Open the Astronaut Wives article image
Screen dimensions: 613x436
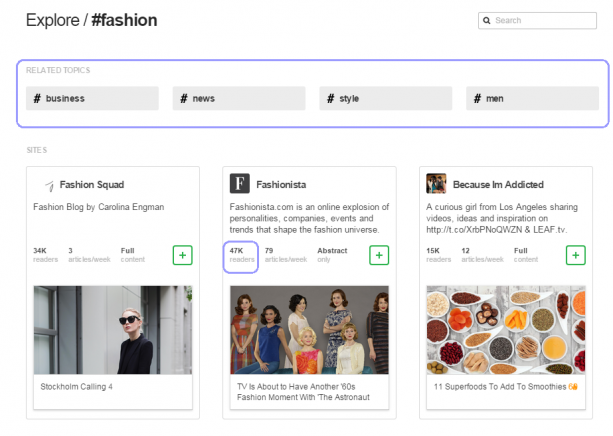coord(309,330)
